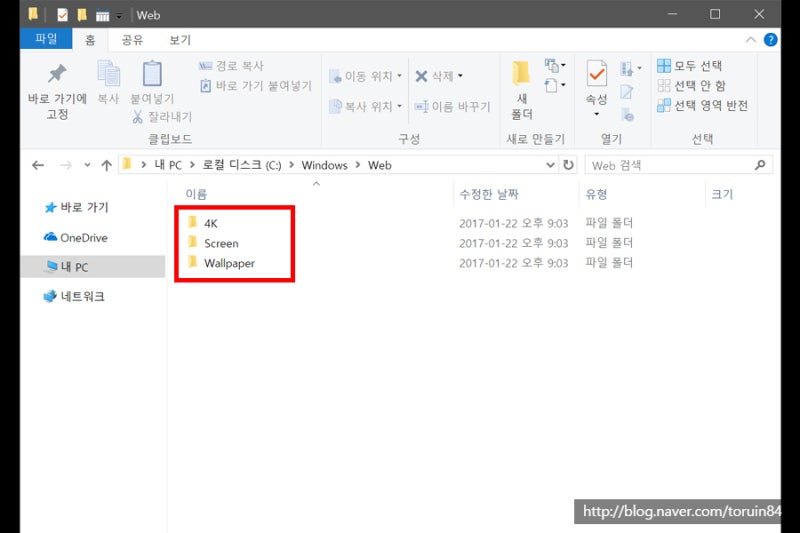Click the blue Help question mark icon

coord(770,40)
